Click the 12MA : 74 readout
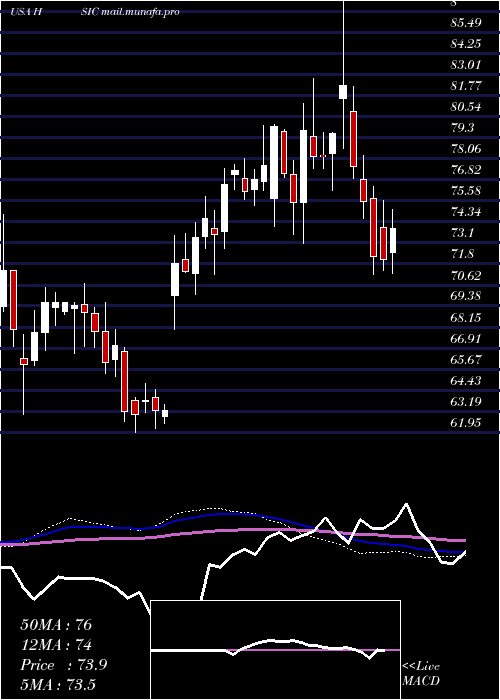 point(56,645)
